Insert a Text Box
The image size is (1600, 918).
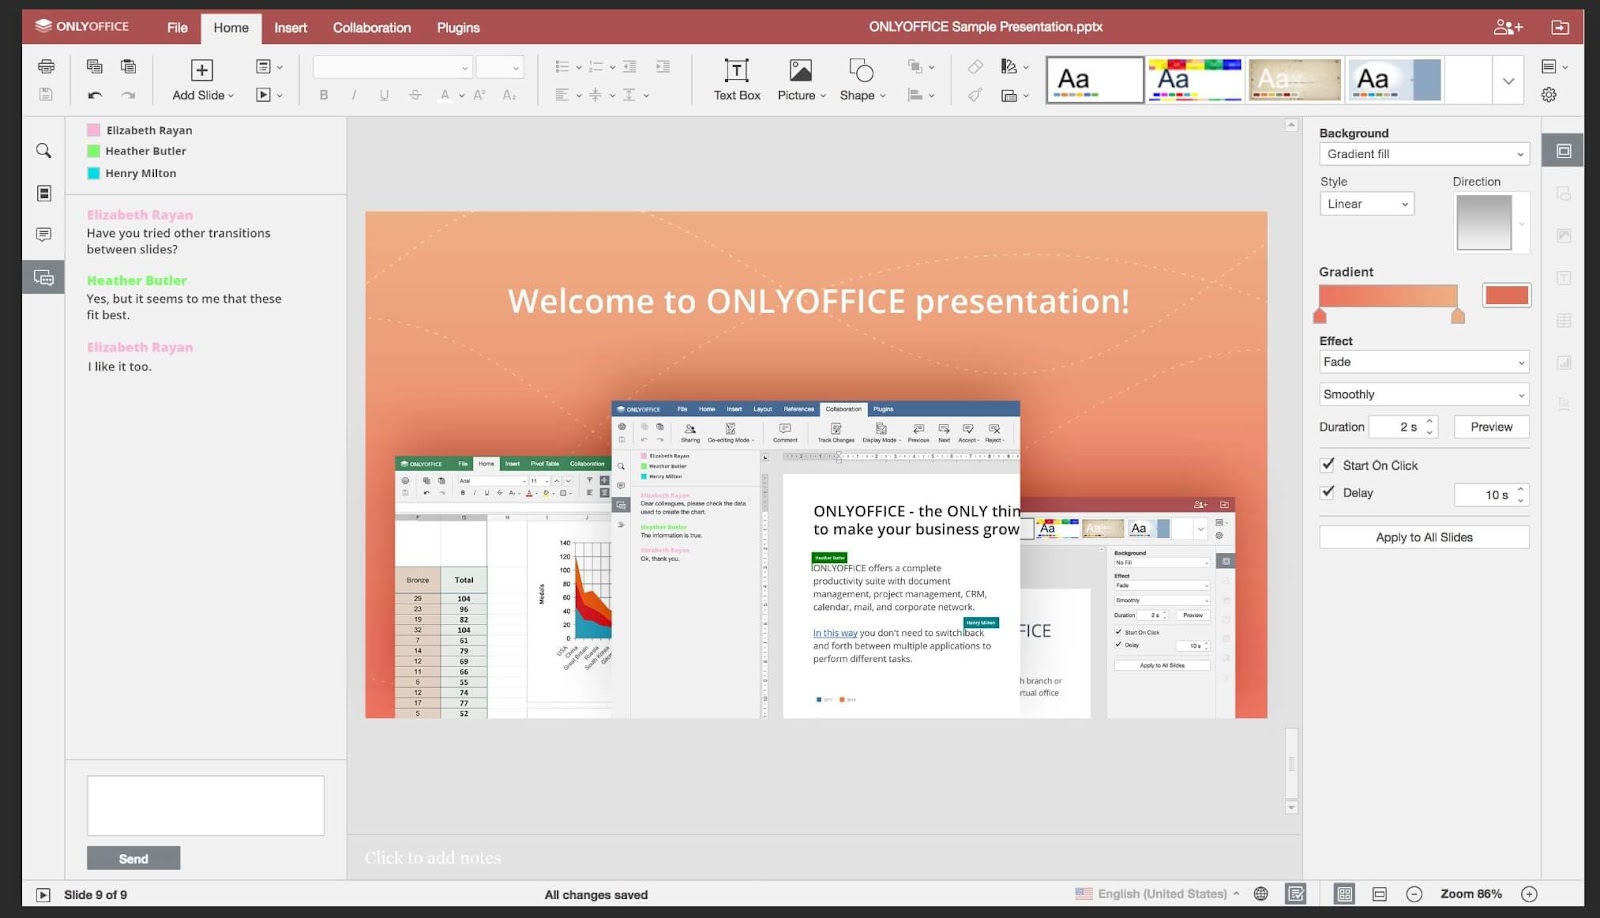[x=737, y=80]
